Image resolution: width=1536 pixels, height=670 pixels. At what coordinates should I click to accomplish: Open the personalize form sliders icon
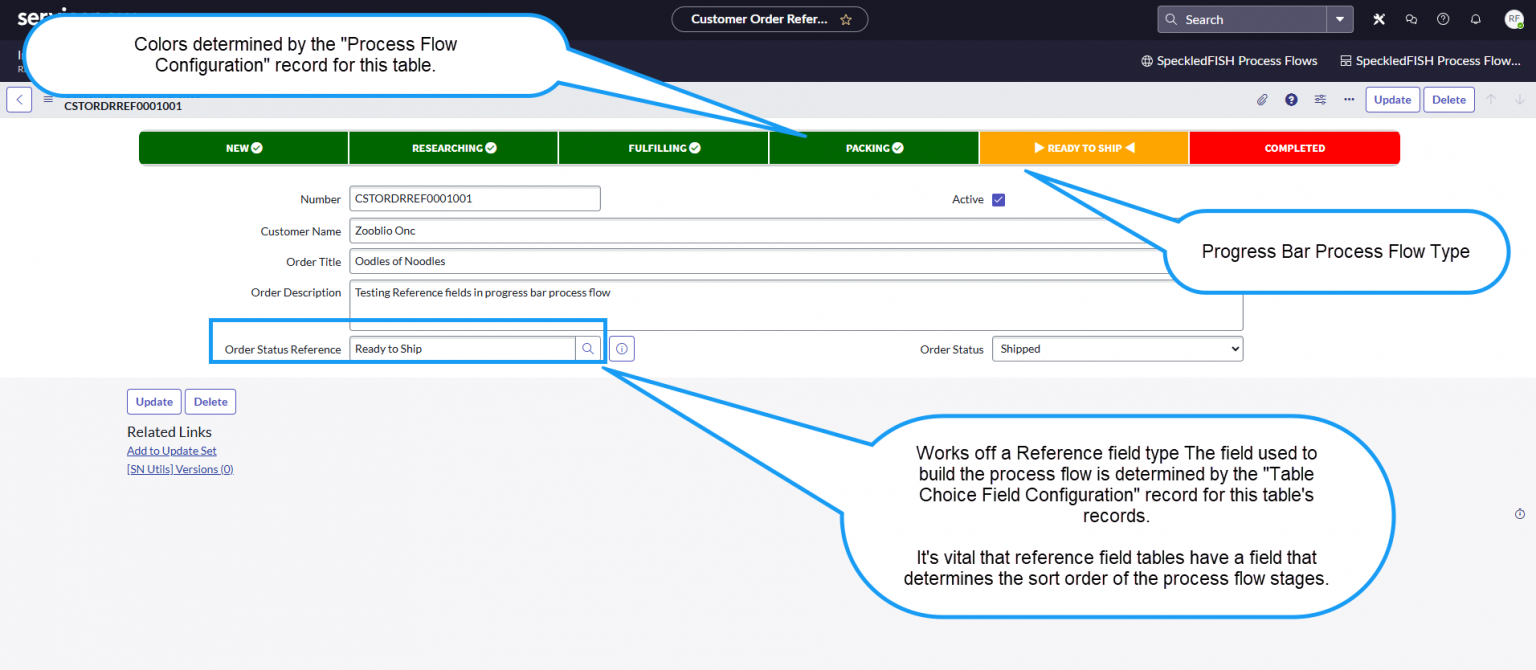pos(1320,99)
